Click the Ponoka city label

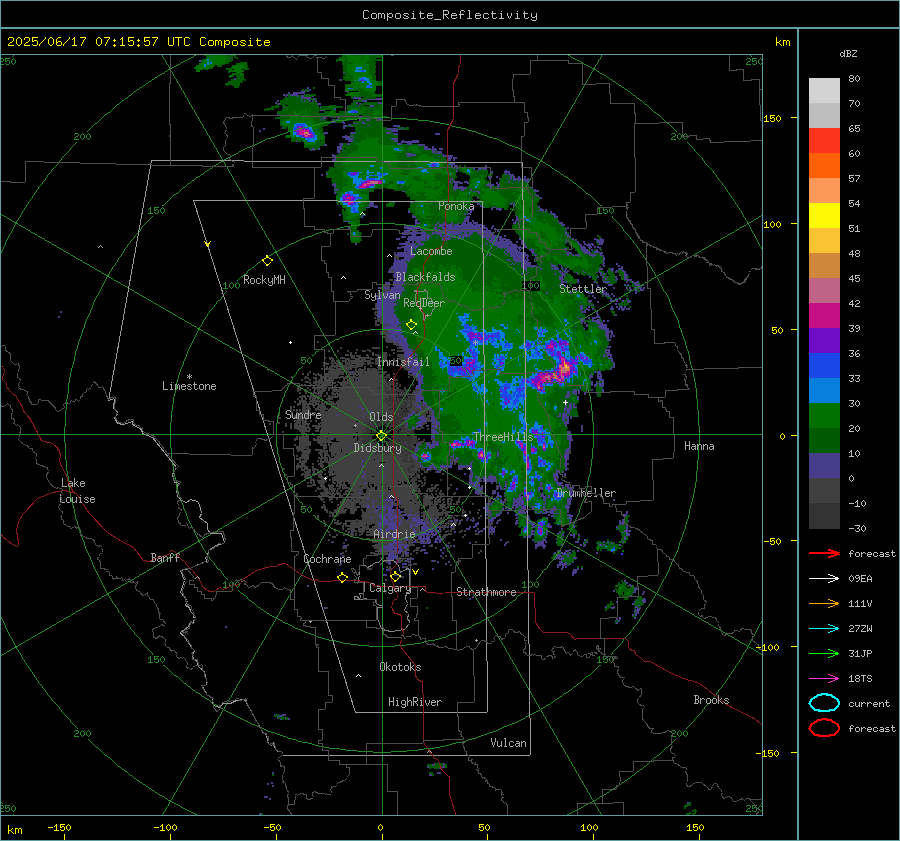(456, 206)
